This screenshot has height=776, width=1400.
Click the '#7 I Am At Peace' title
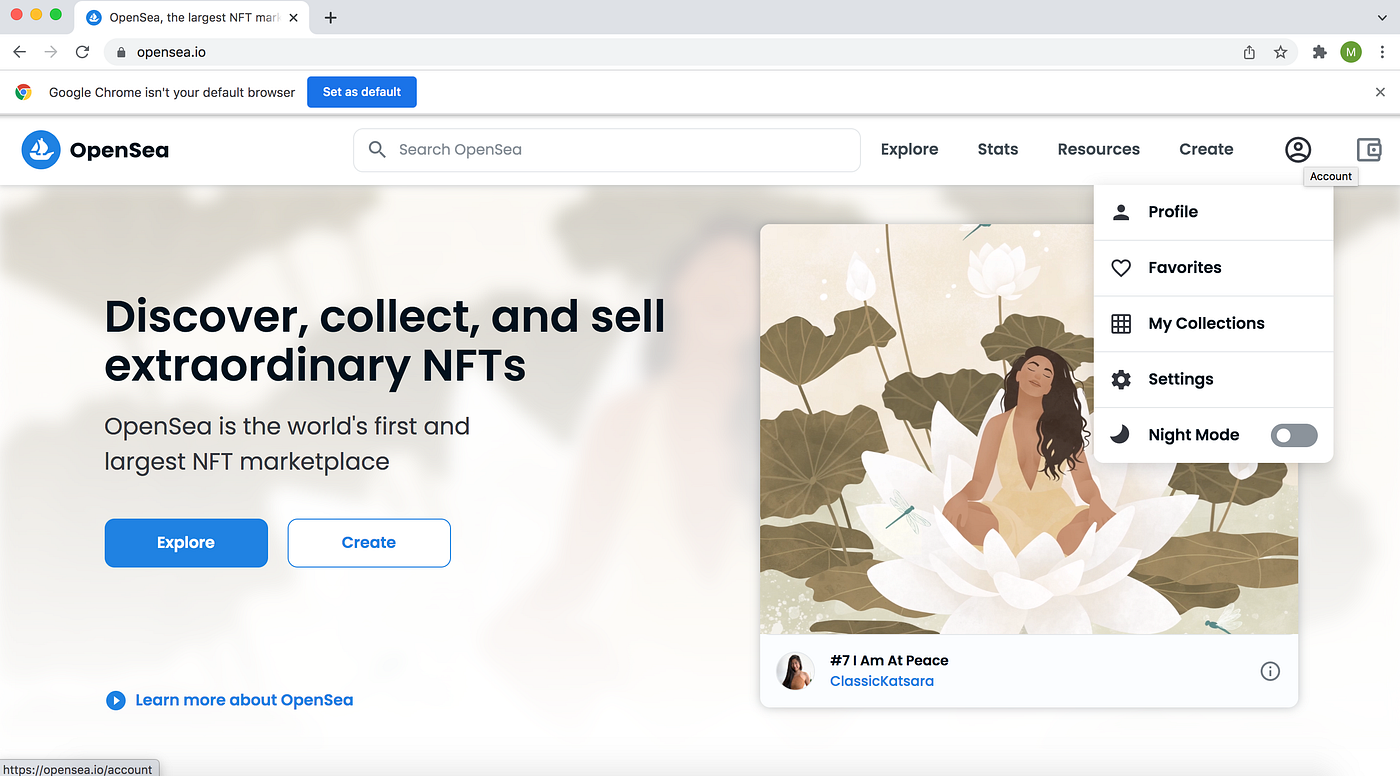click(889, 660)
